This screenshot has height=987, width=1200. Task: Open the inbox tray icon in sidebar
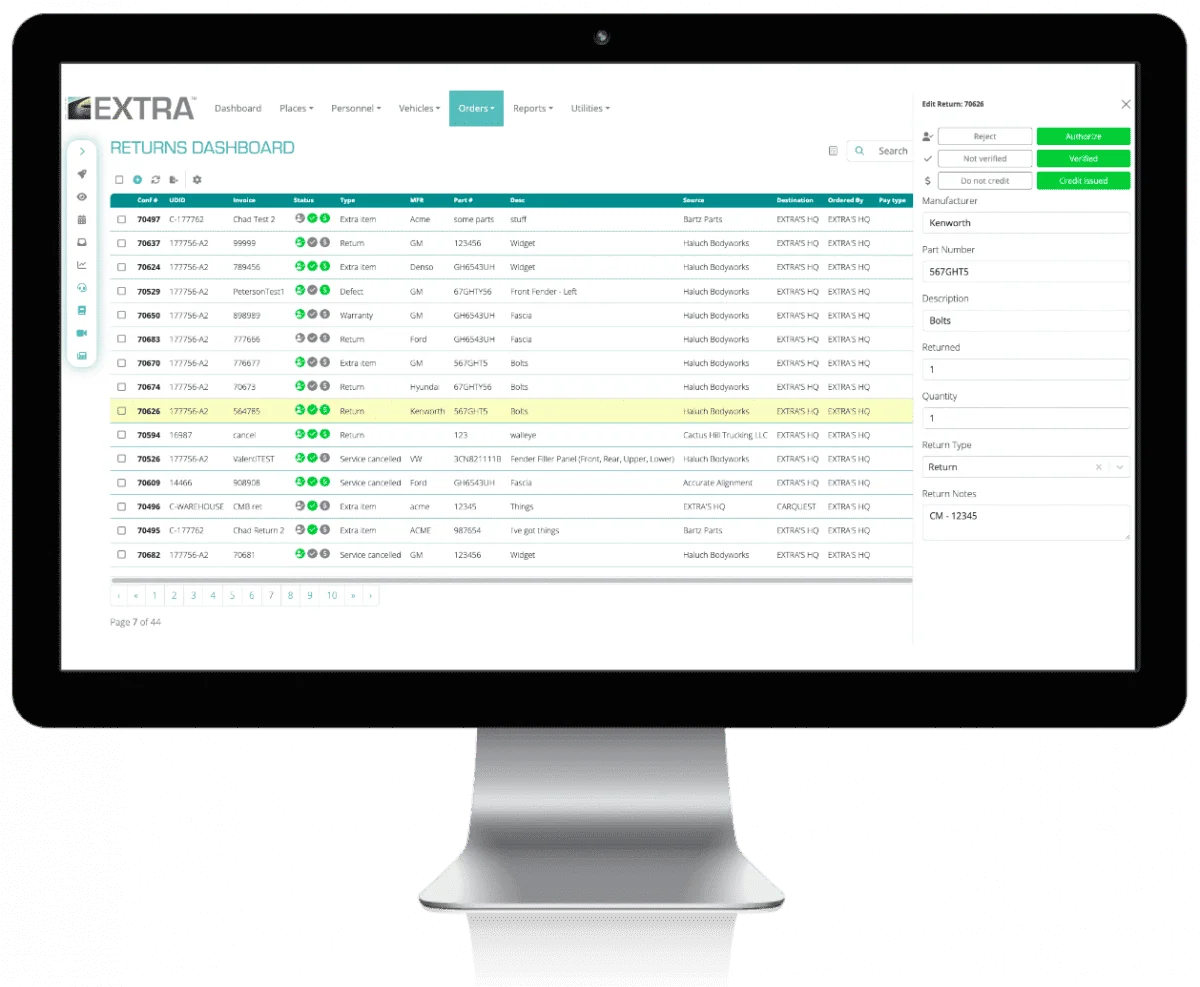pos(82,242)
